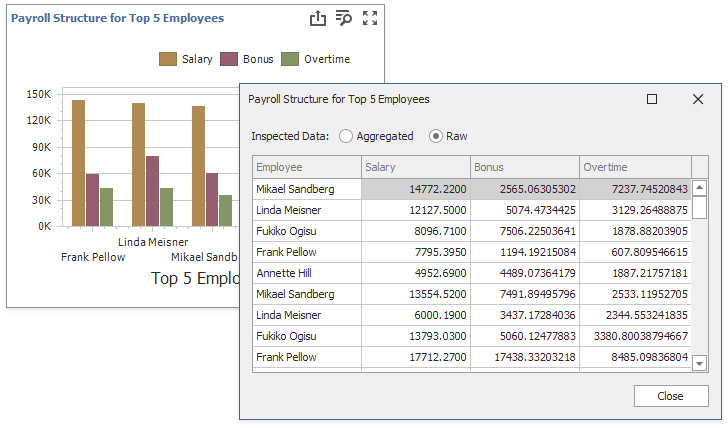Maximize the Payroll Structure dialog window
Viewport: 728px width, 428px height.
652,99
